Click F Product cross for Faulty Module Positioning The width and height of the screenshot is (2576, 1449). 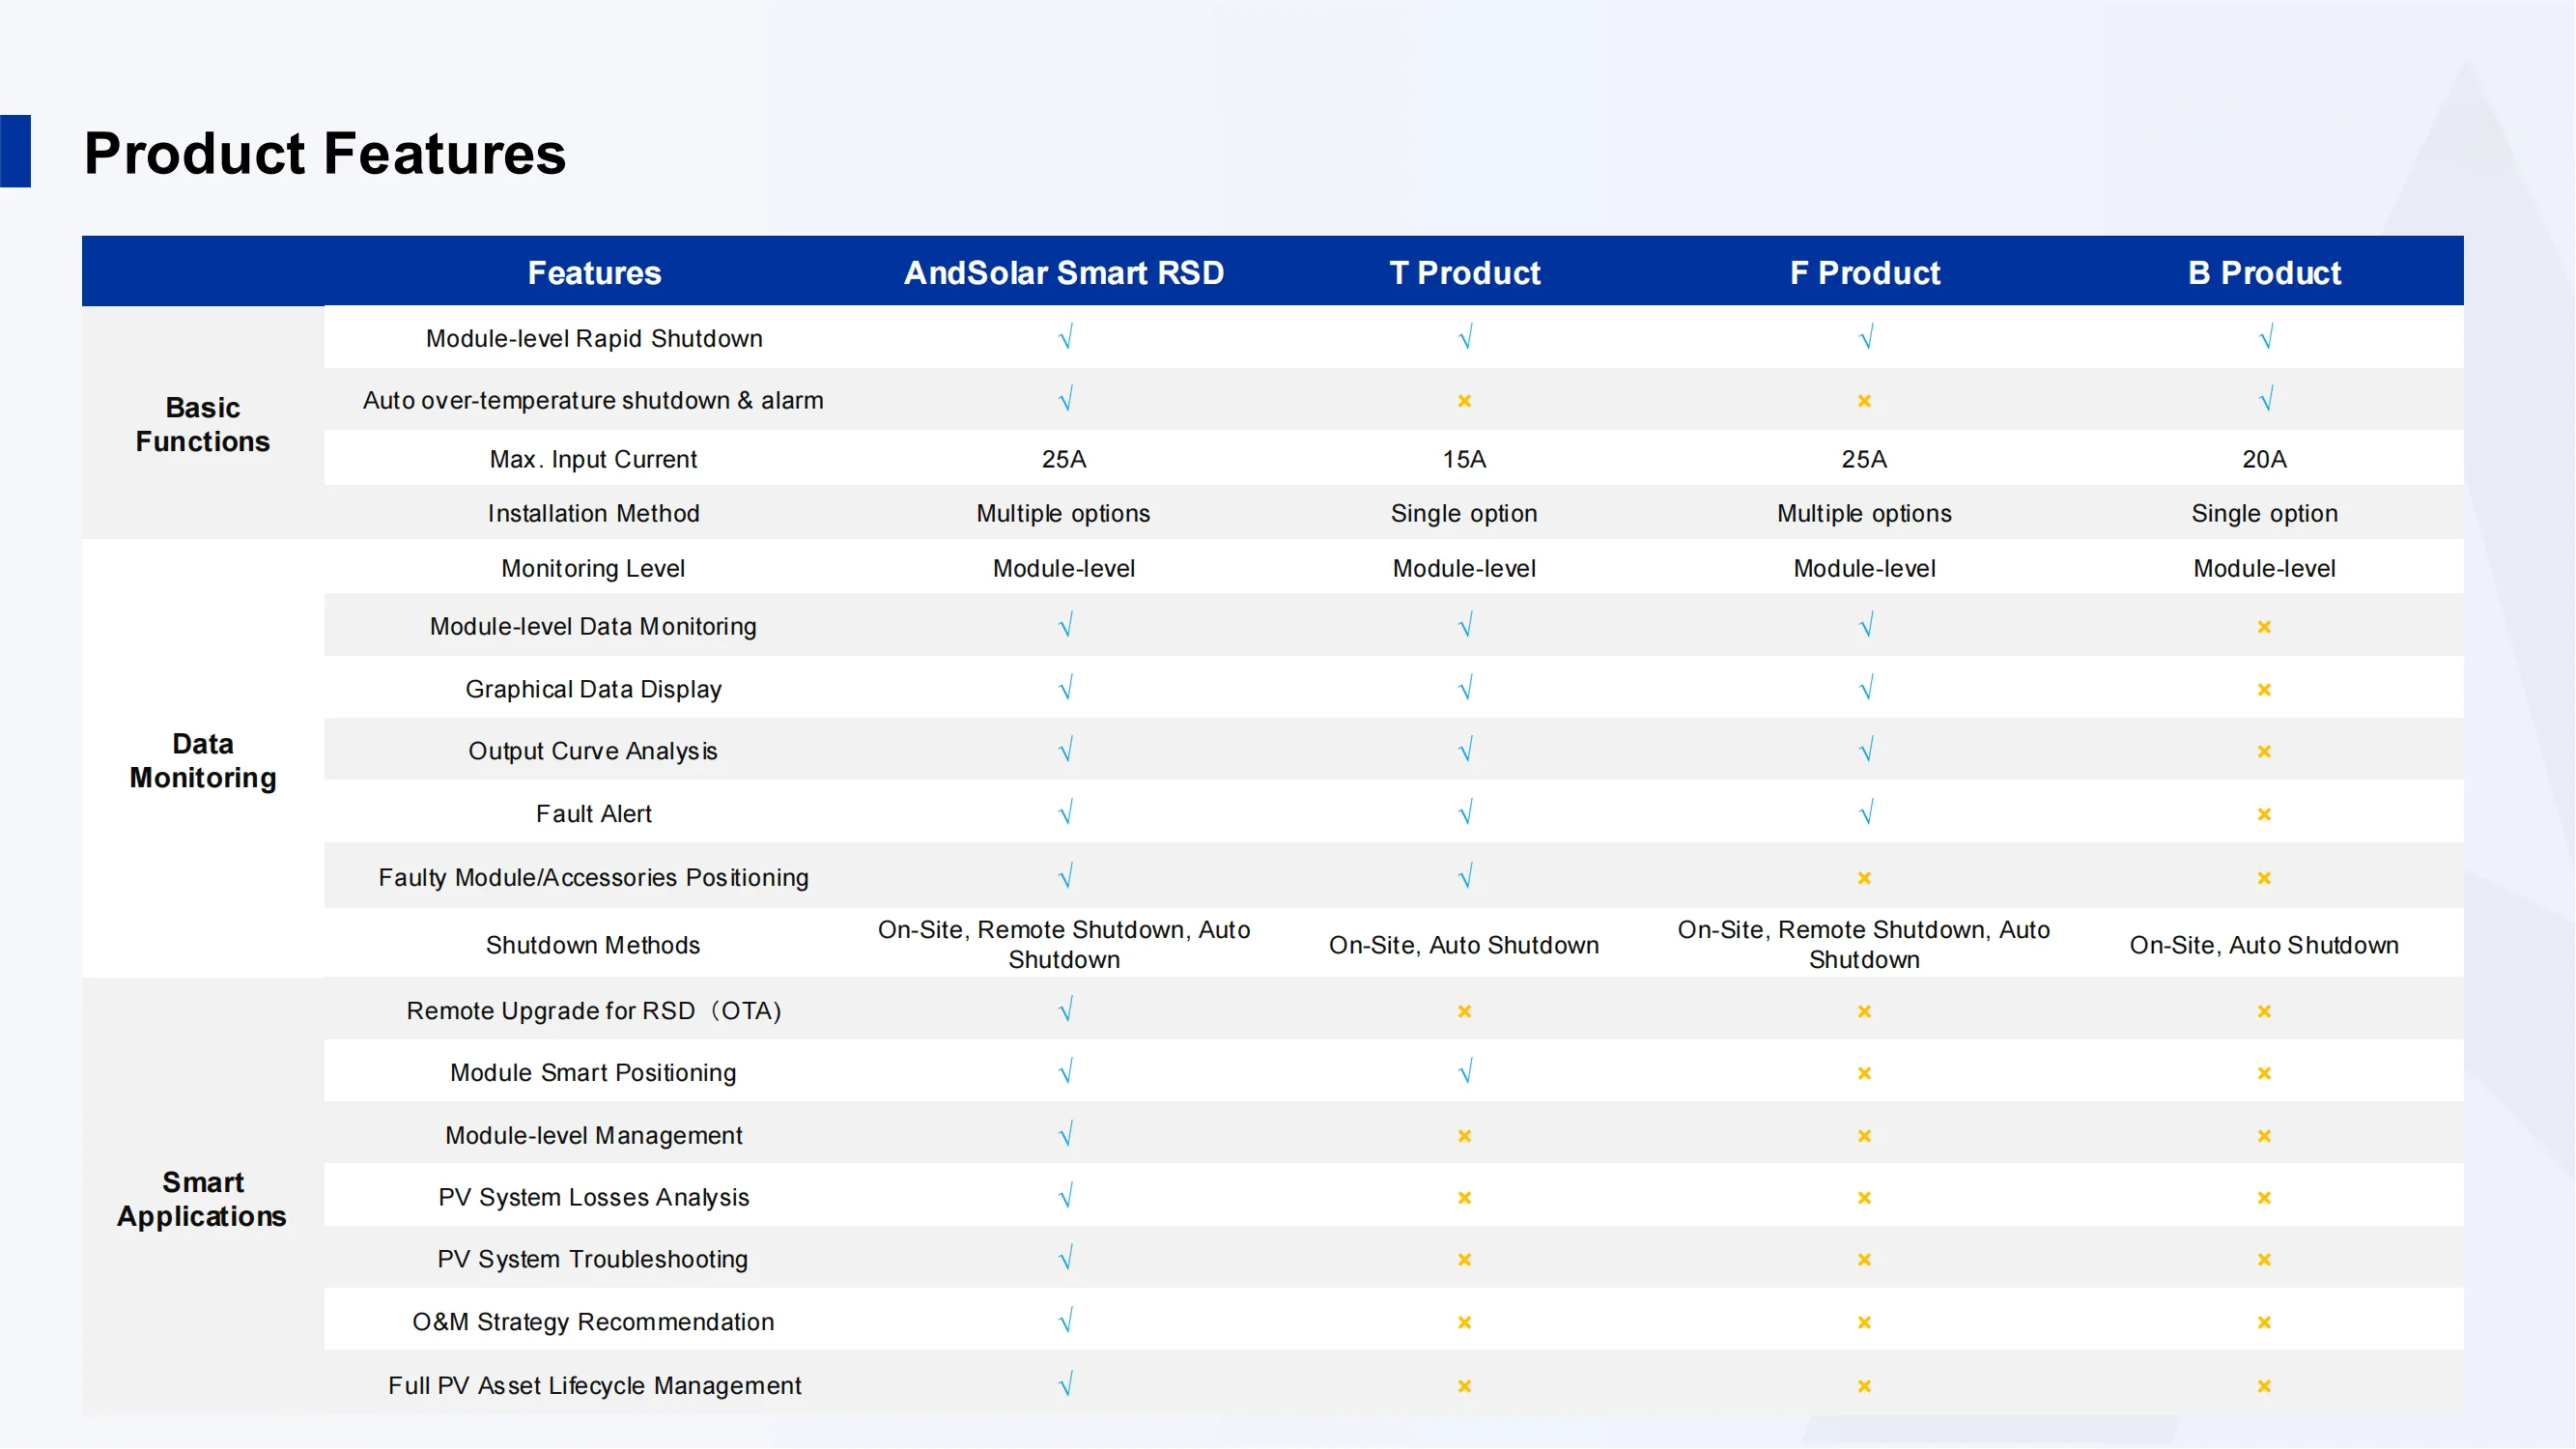(x=1864, y=878)
